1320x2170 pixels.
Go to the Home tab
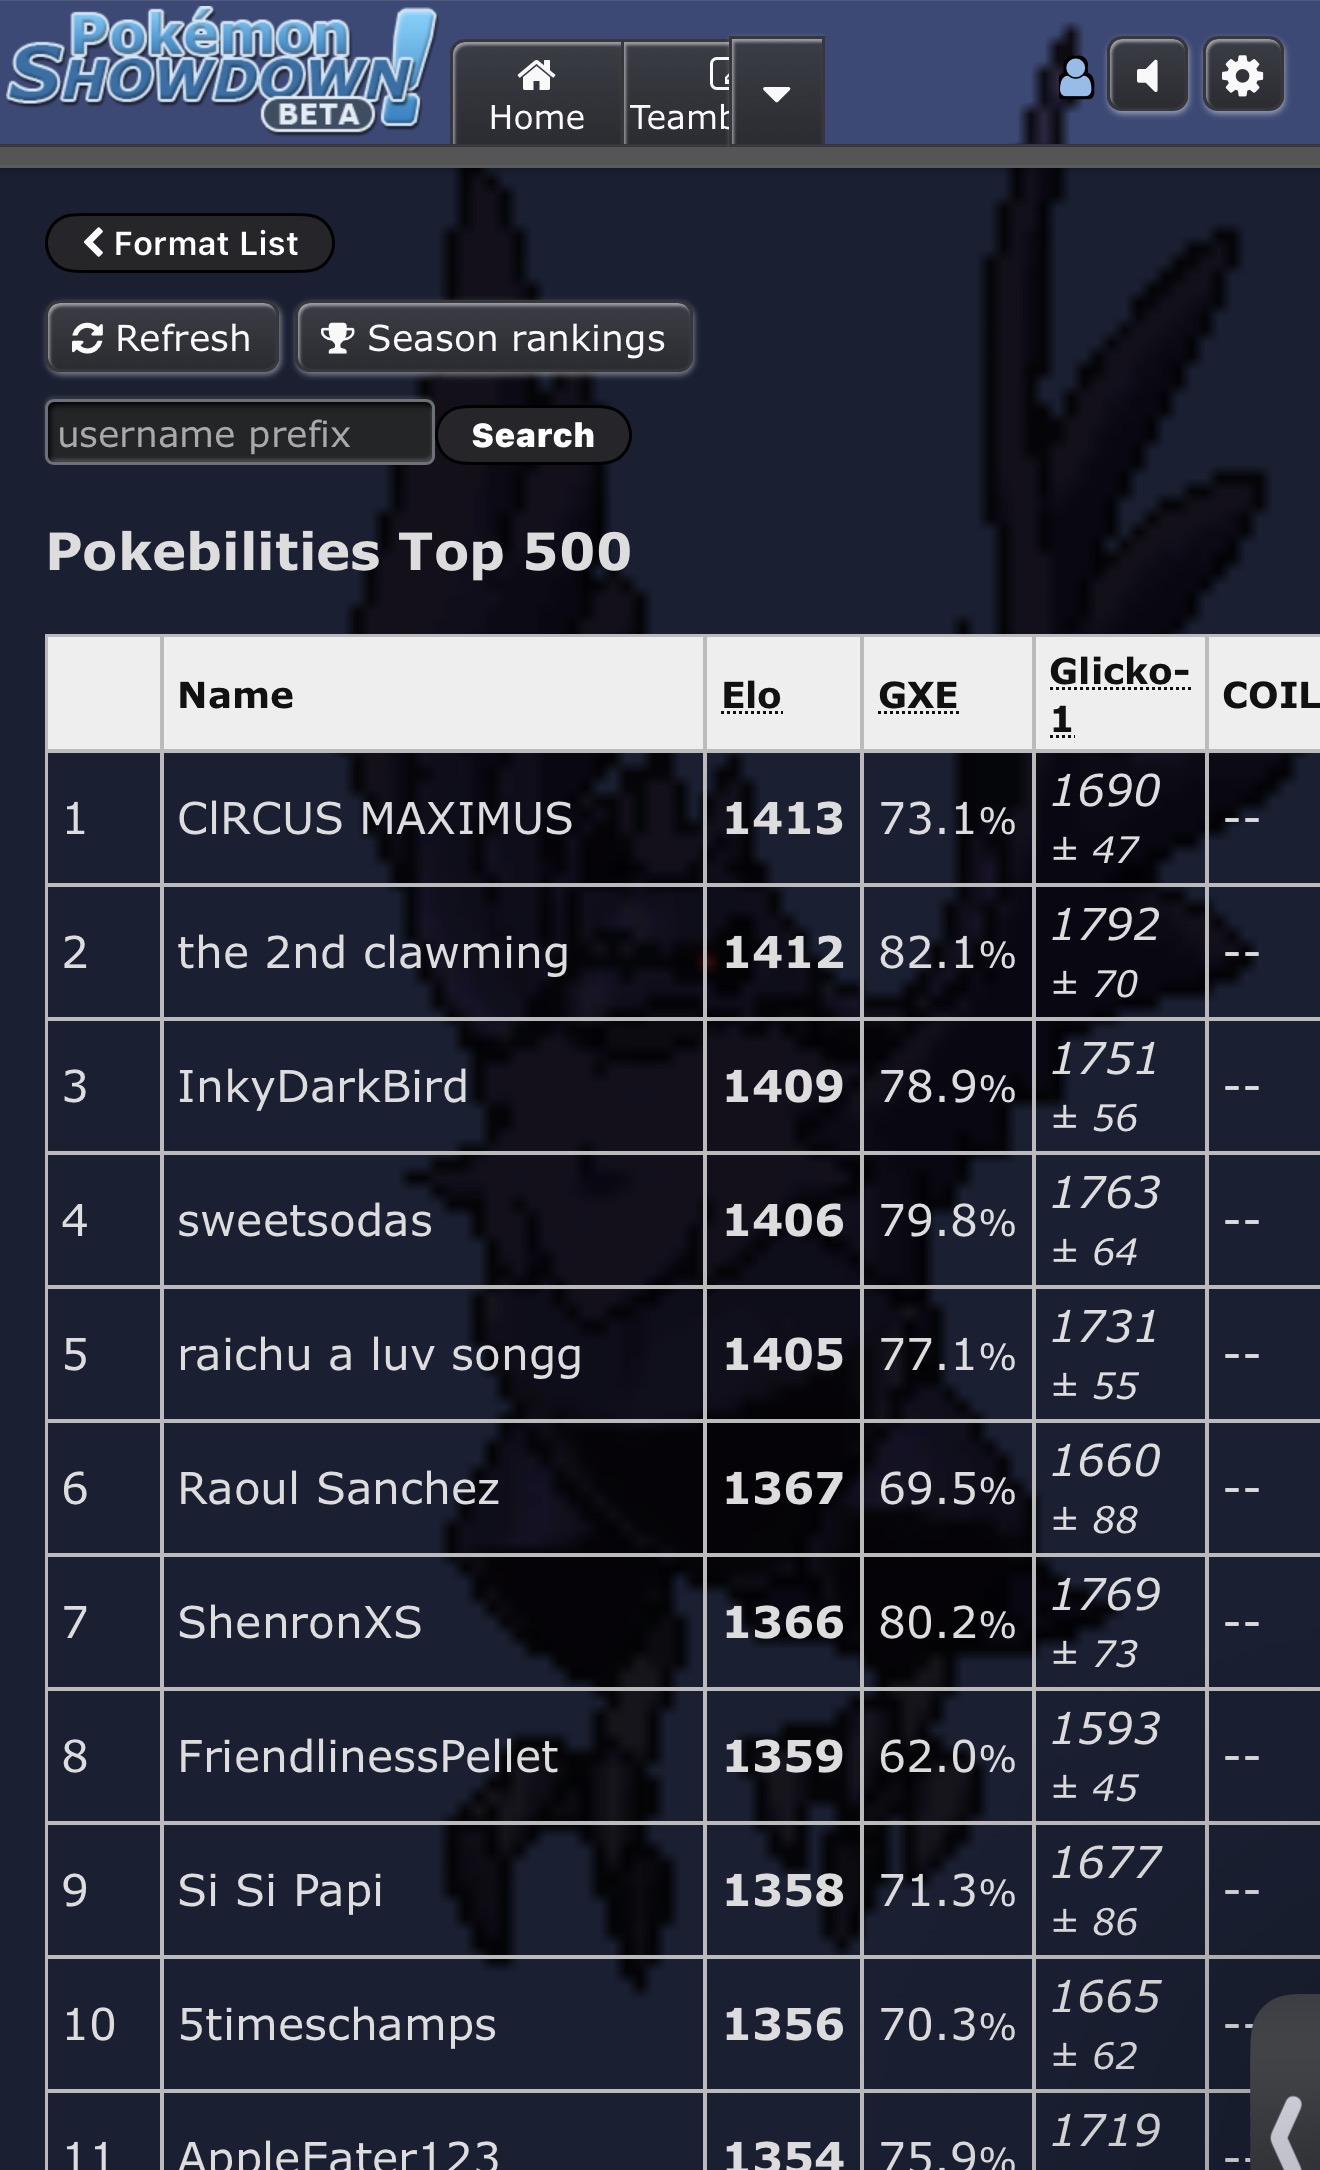click(x=537, y=95)
